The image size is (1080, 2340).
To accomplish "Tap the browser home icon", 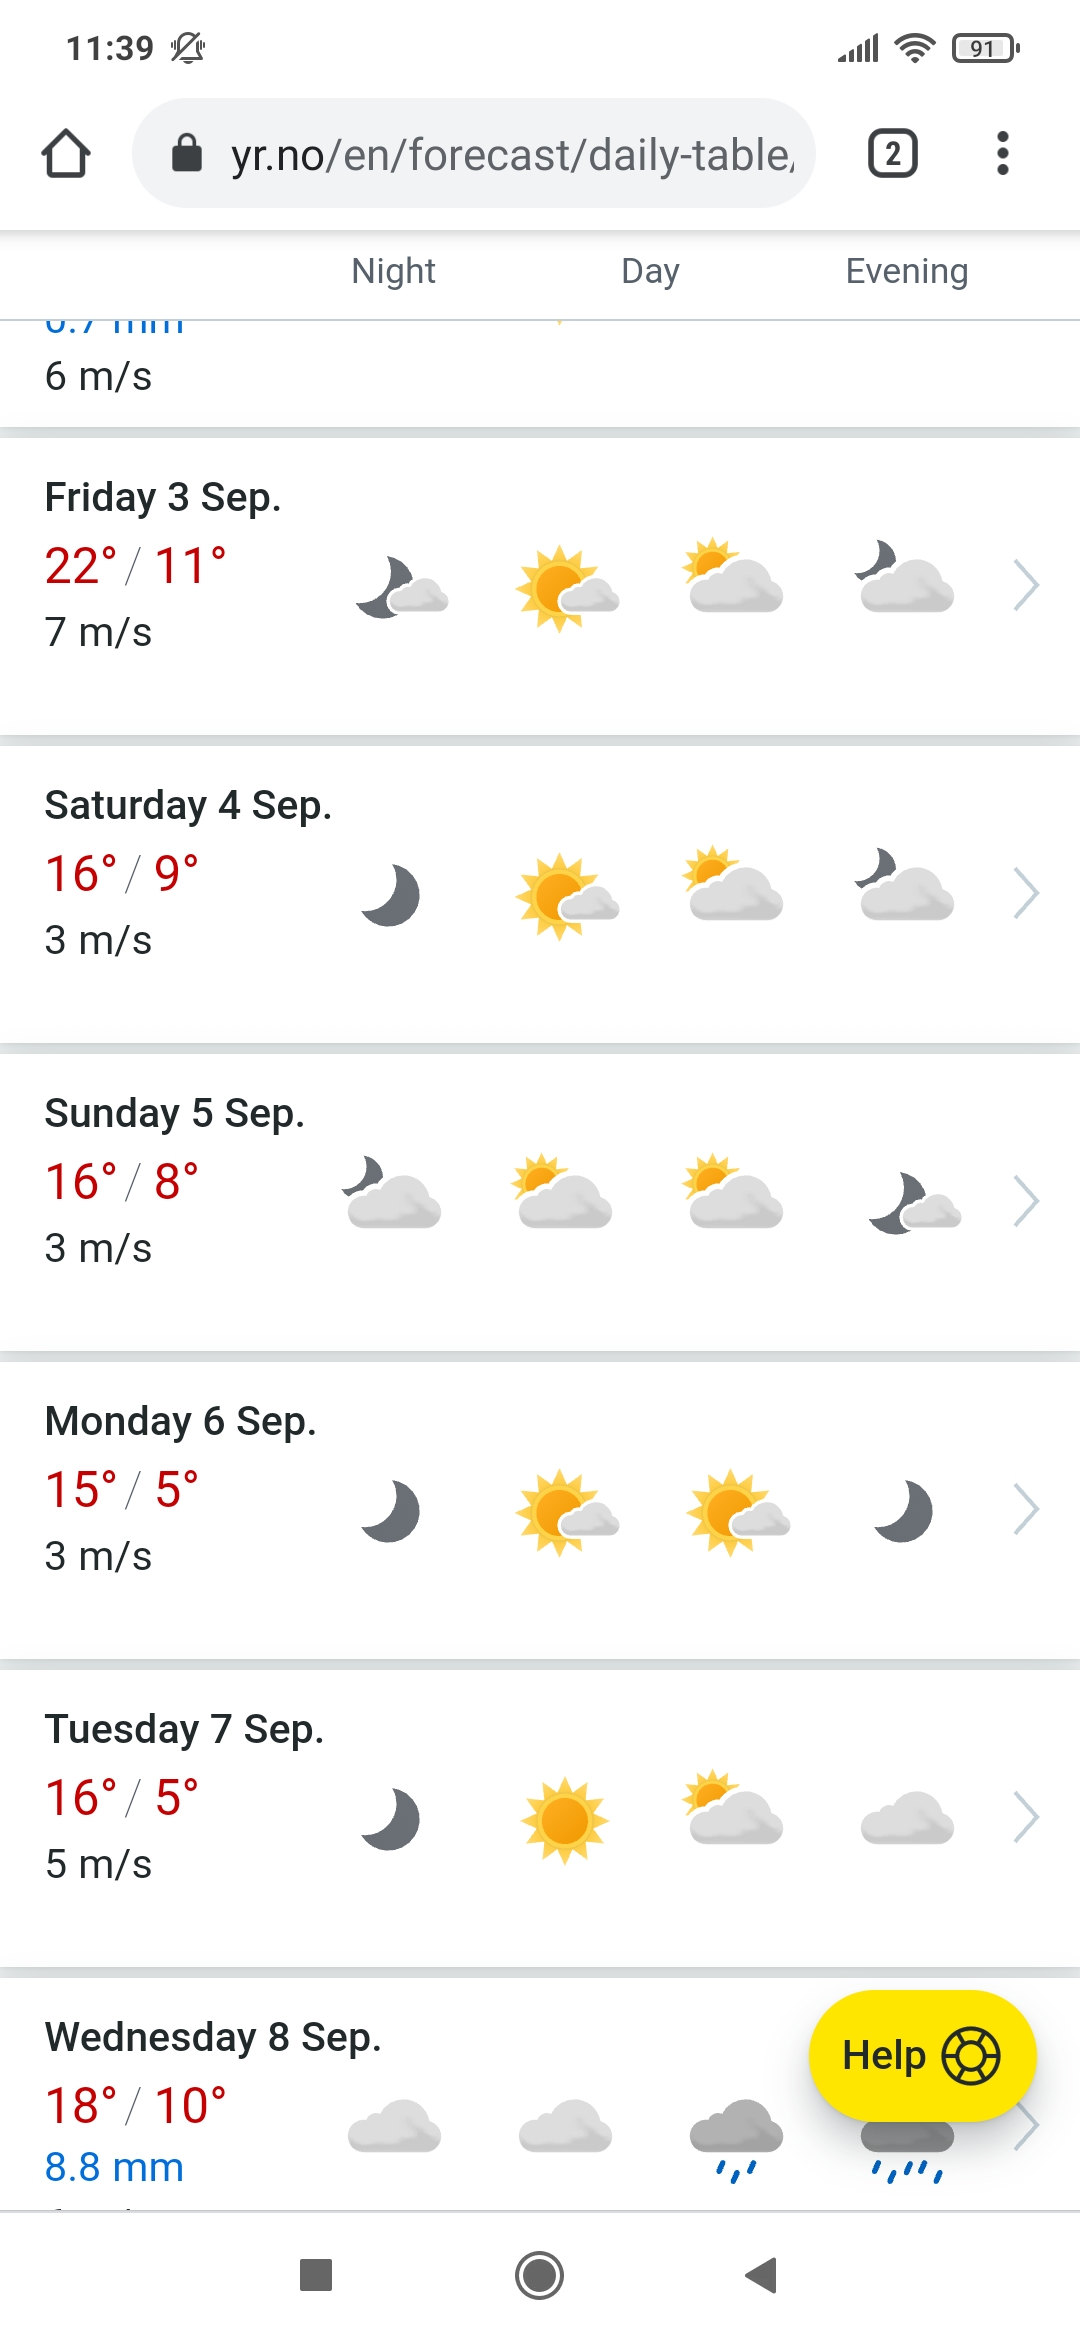I will pyautogui.click(x=66, y=154).
